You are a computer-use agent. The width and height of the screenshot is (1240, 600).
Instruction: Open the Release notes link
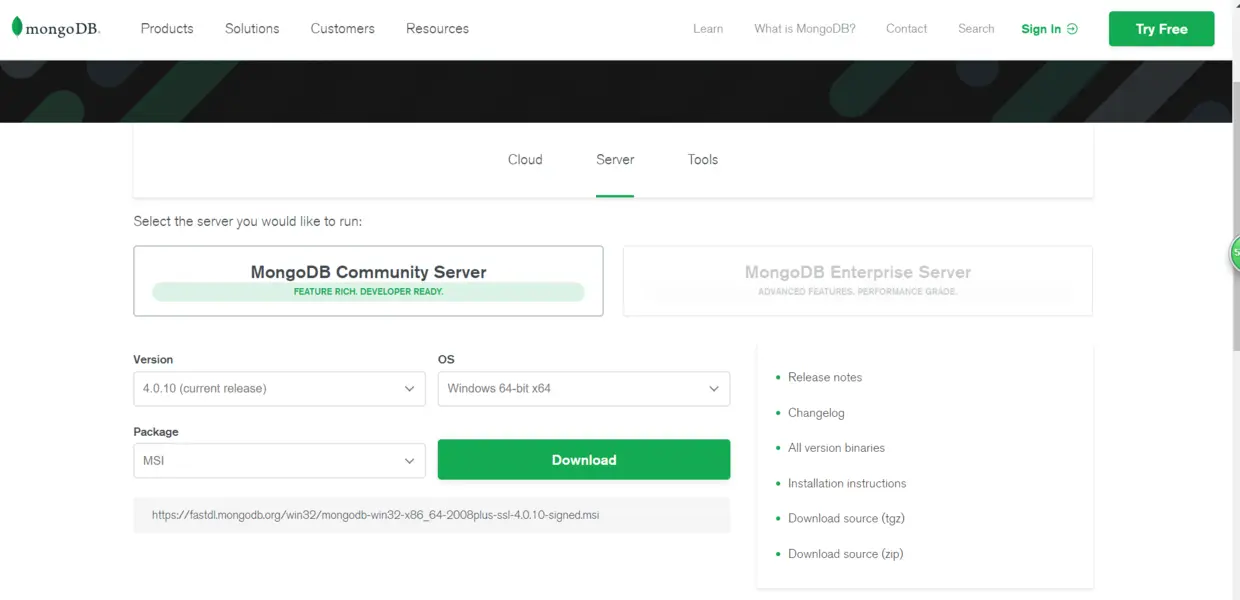click(825, 377)
